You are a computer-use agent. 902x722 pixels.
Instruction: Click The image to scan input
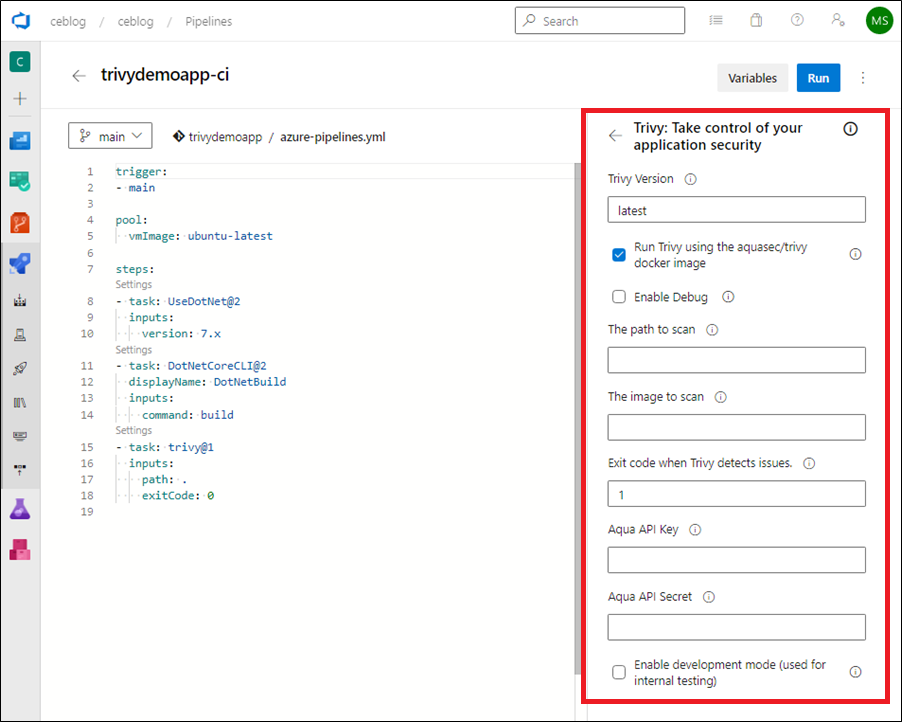(x=736, y=427)
